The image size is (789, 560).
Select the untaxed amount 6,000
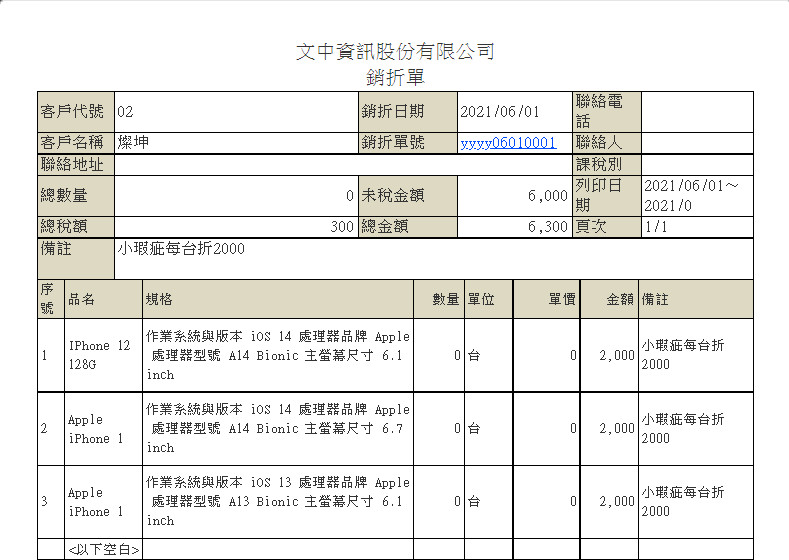[x=547, y=196]
